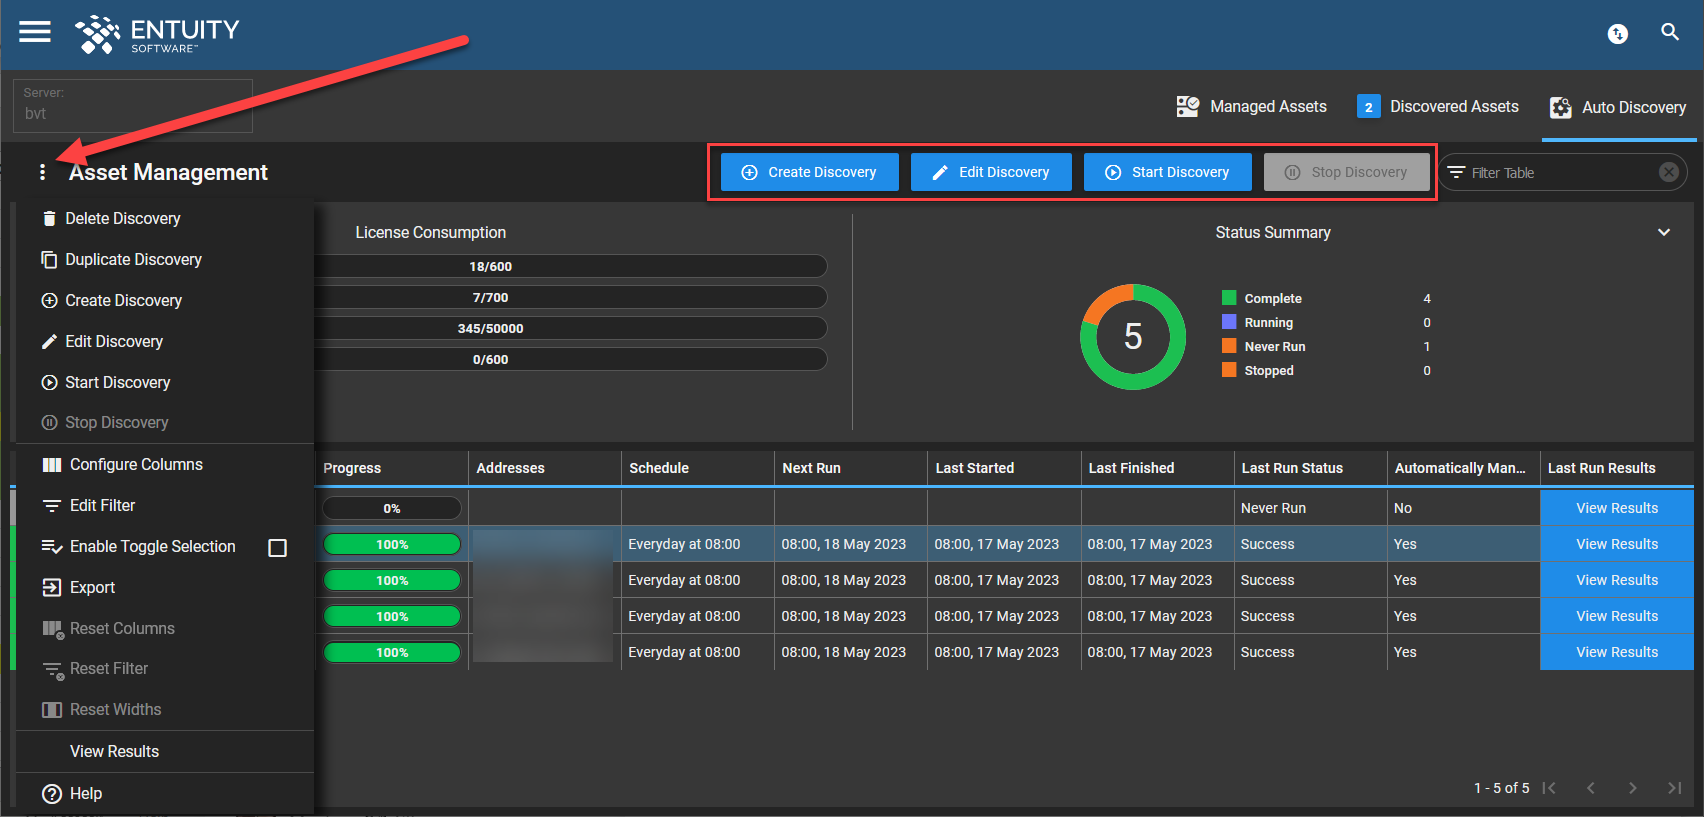Click the Enable Toggle Selection menu entry text

[153, 546]
